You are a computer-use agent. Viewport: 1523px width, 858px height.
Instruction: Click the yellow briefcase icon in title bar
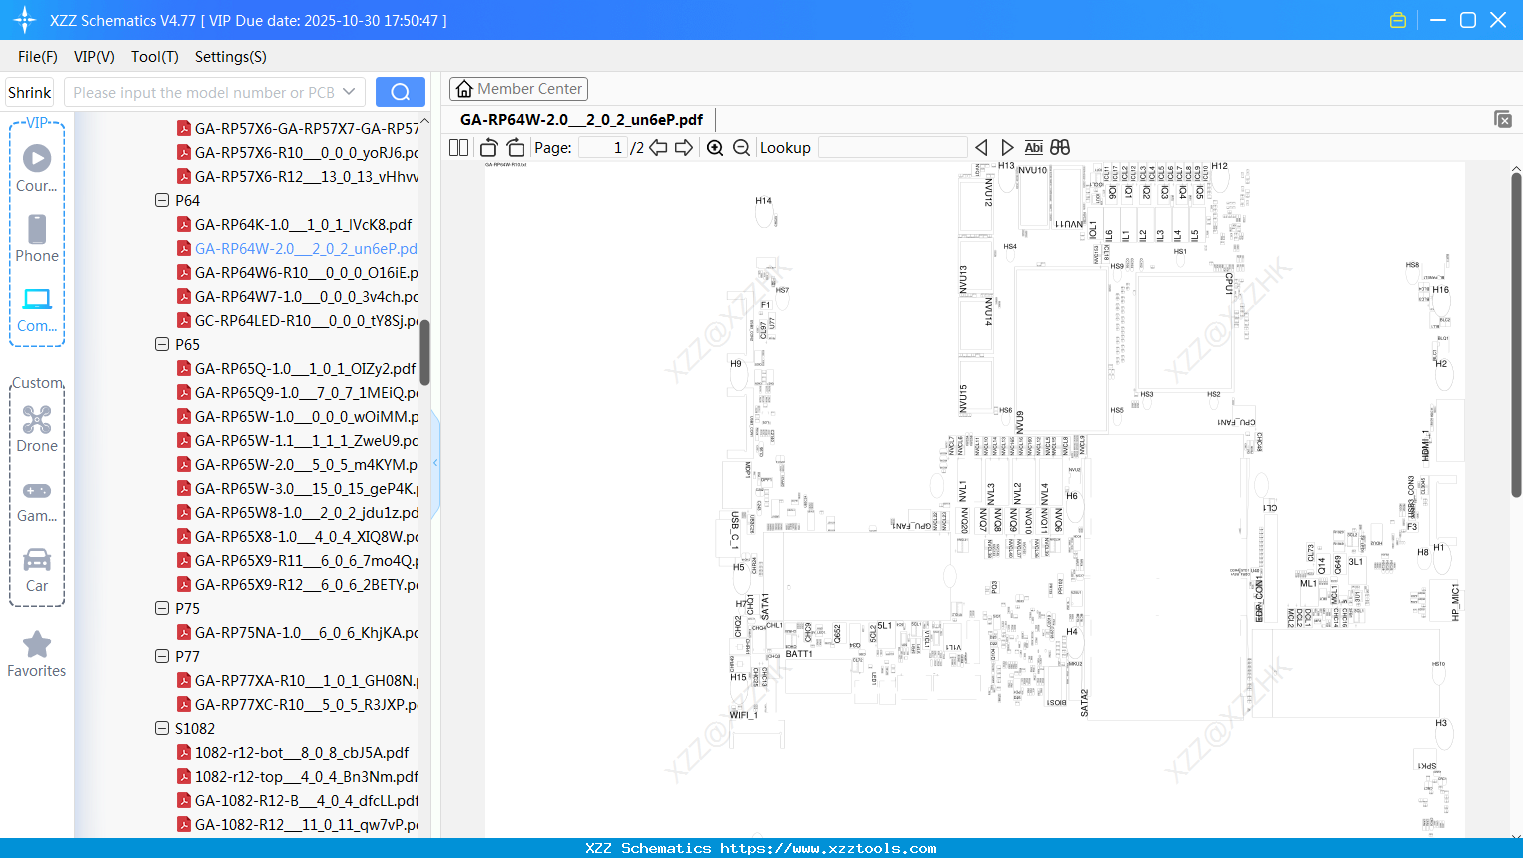[x=1398, y=20]
